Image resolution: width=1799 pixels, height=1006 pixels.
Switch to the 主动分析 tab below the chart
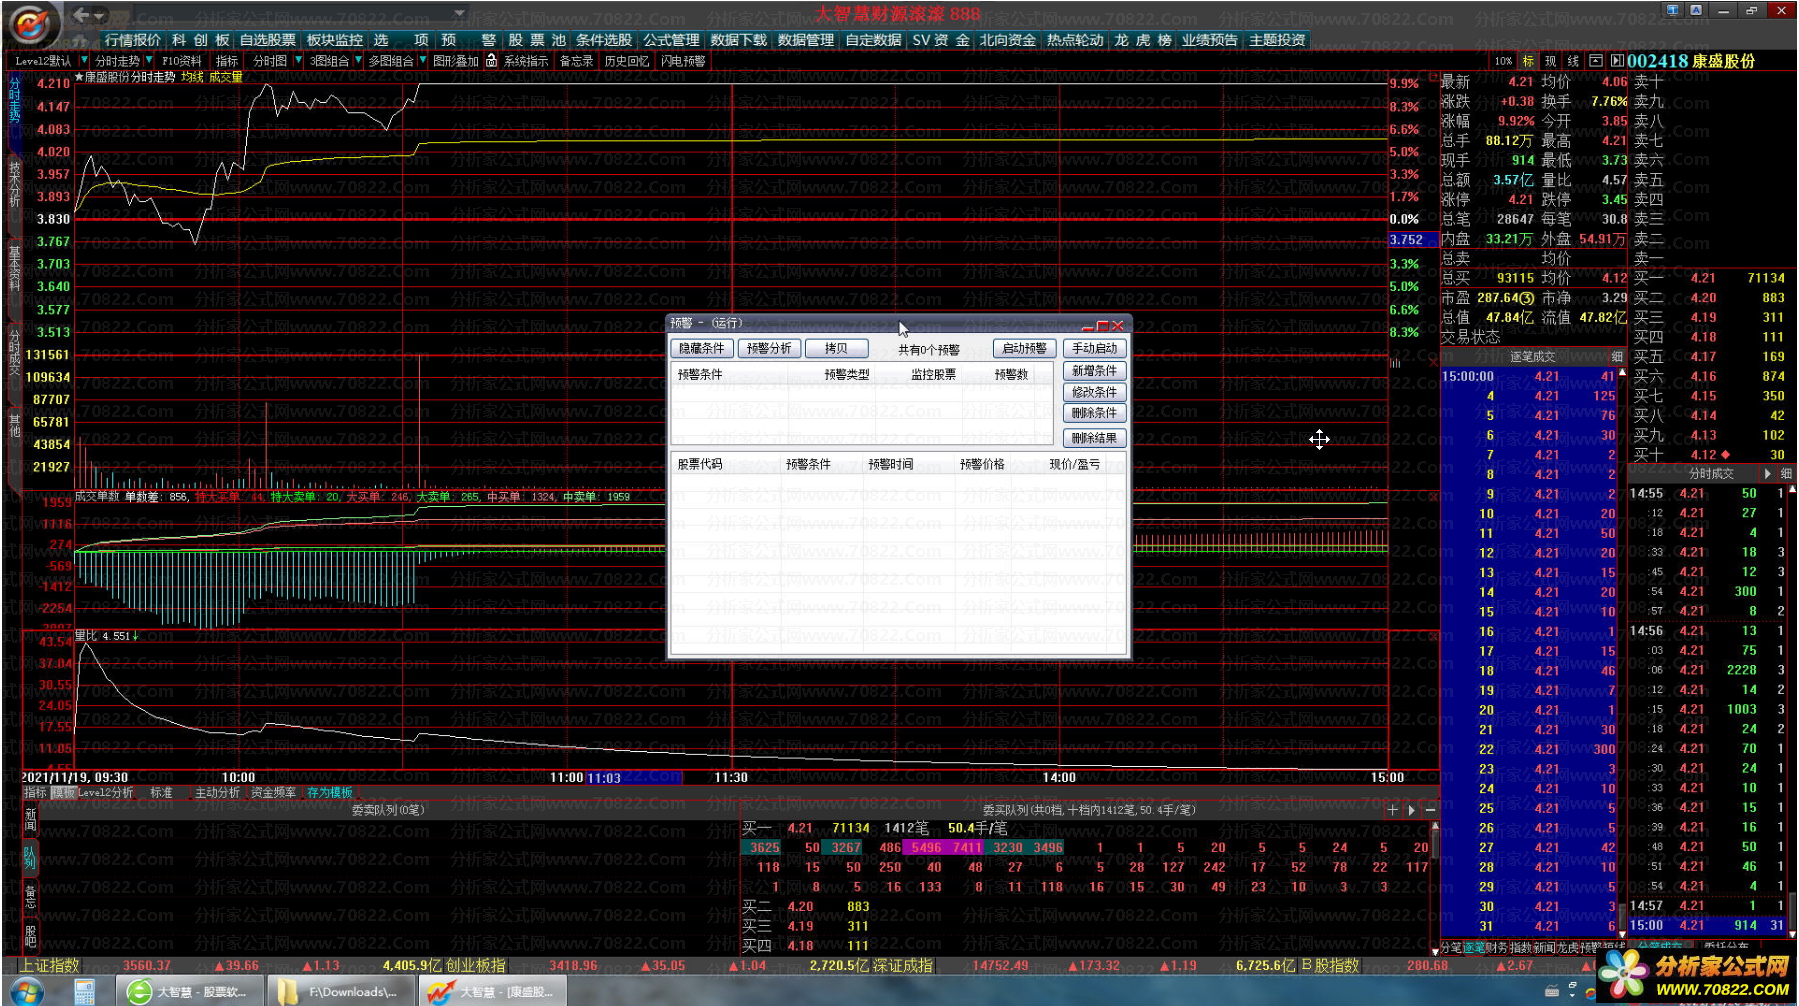tap(217, 792)
